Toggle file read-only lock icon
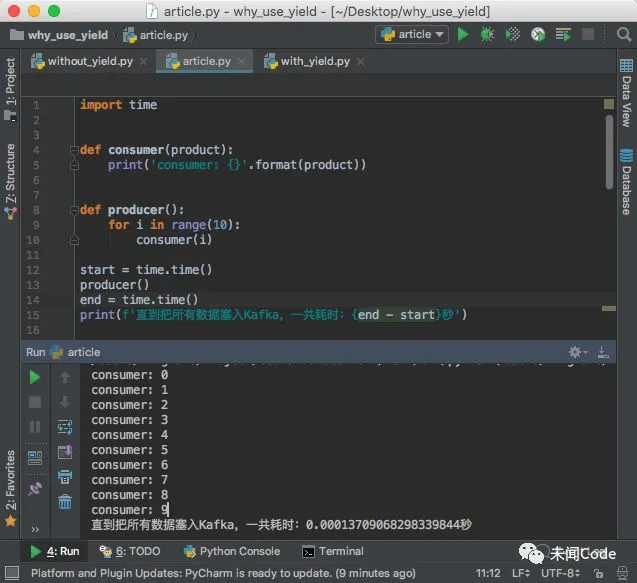 pos(598,573)
